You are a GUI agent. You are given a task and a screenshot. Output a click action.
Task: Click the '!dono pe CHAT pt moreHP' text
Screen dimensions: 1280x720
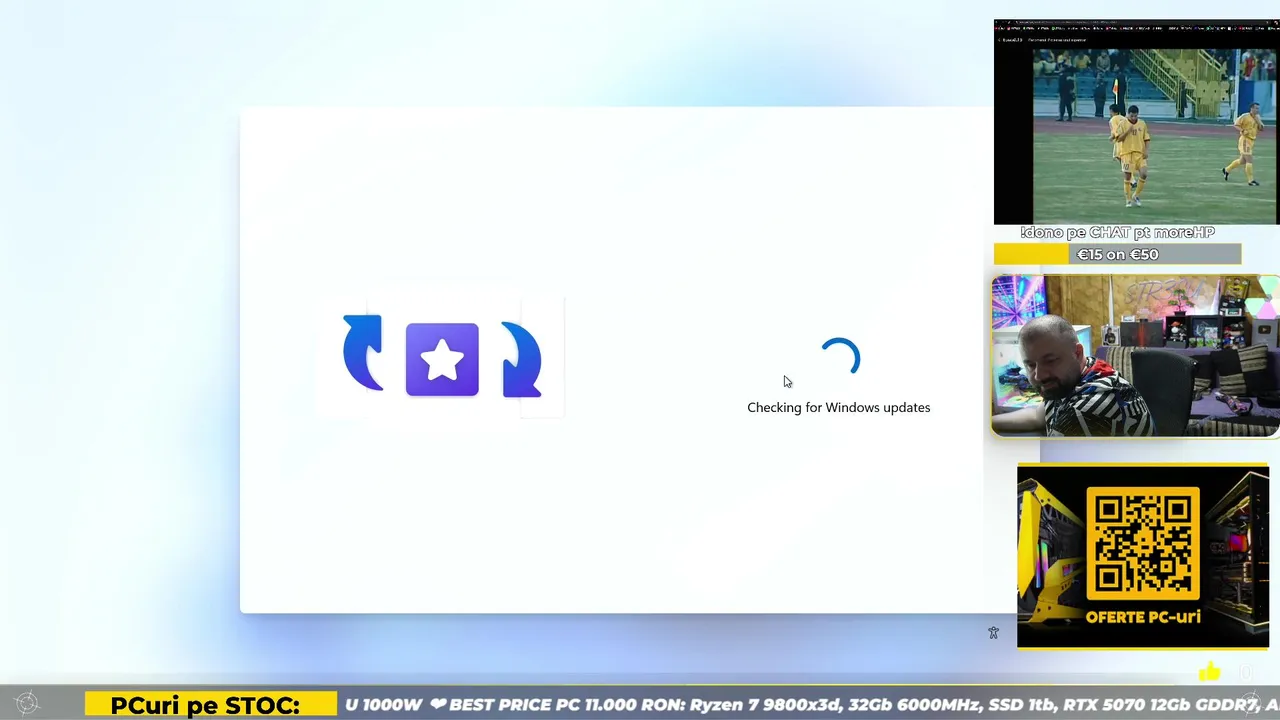pyautogui.click(x=1118, y=232)
